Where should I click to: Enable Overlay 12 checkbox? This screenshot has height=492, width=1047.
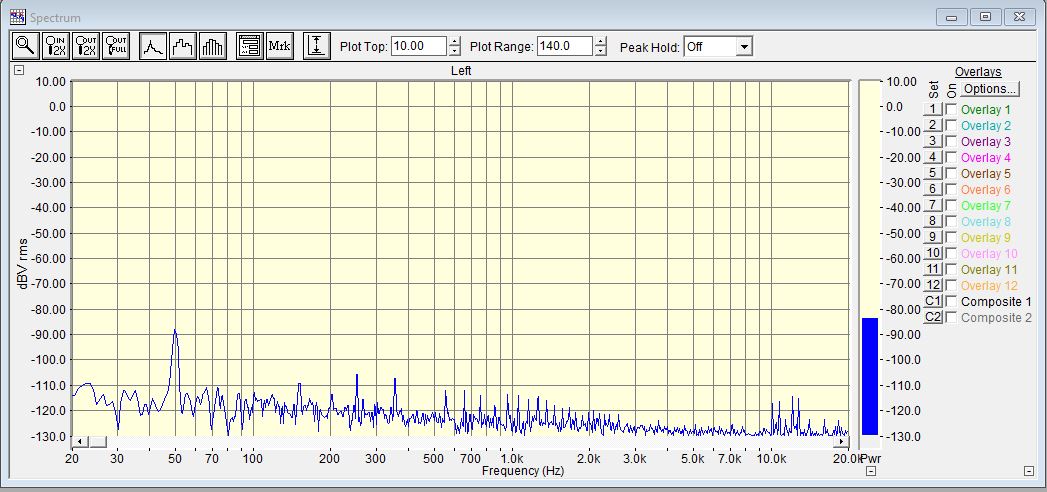click(951, 286)
